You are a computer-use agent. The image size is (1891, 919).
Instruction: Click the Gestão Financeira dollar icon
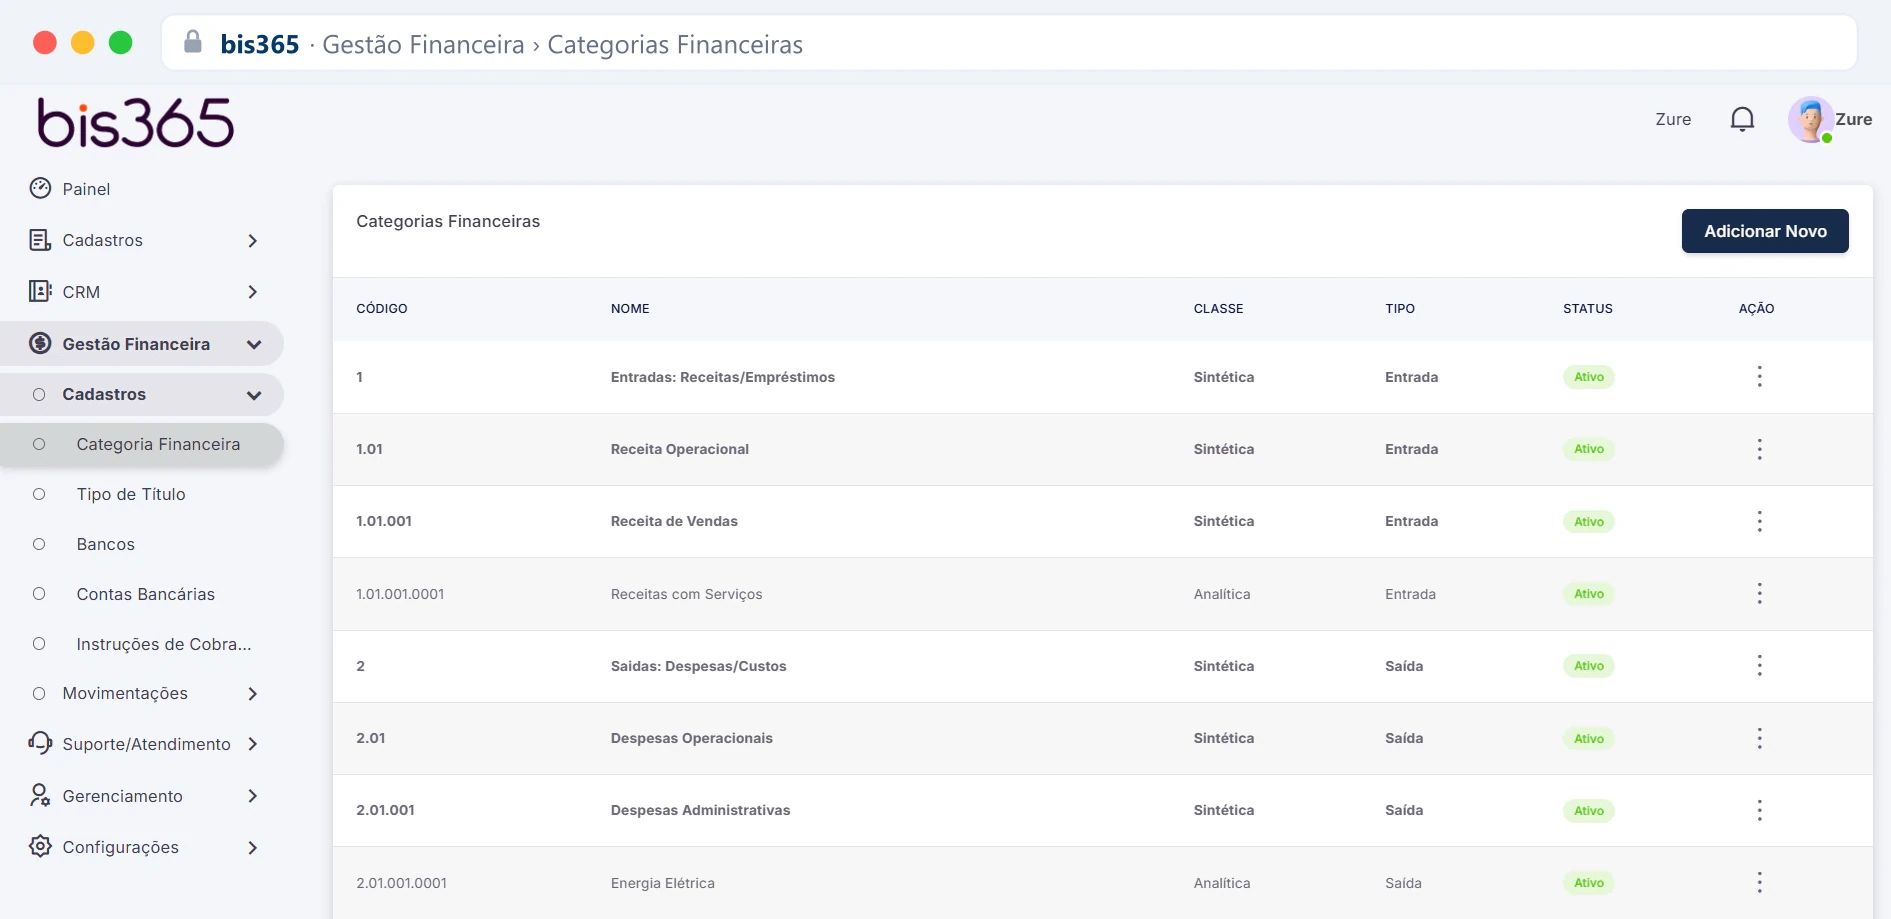40,343
